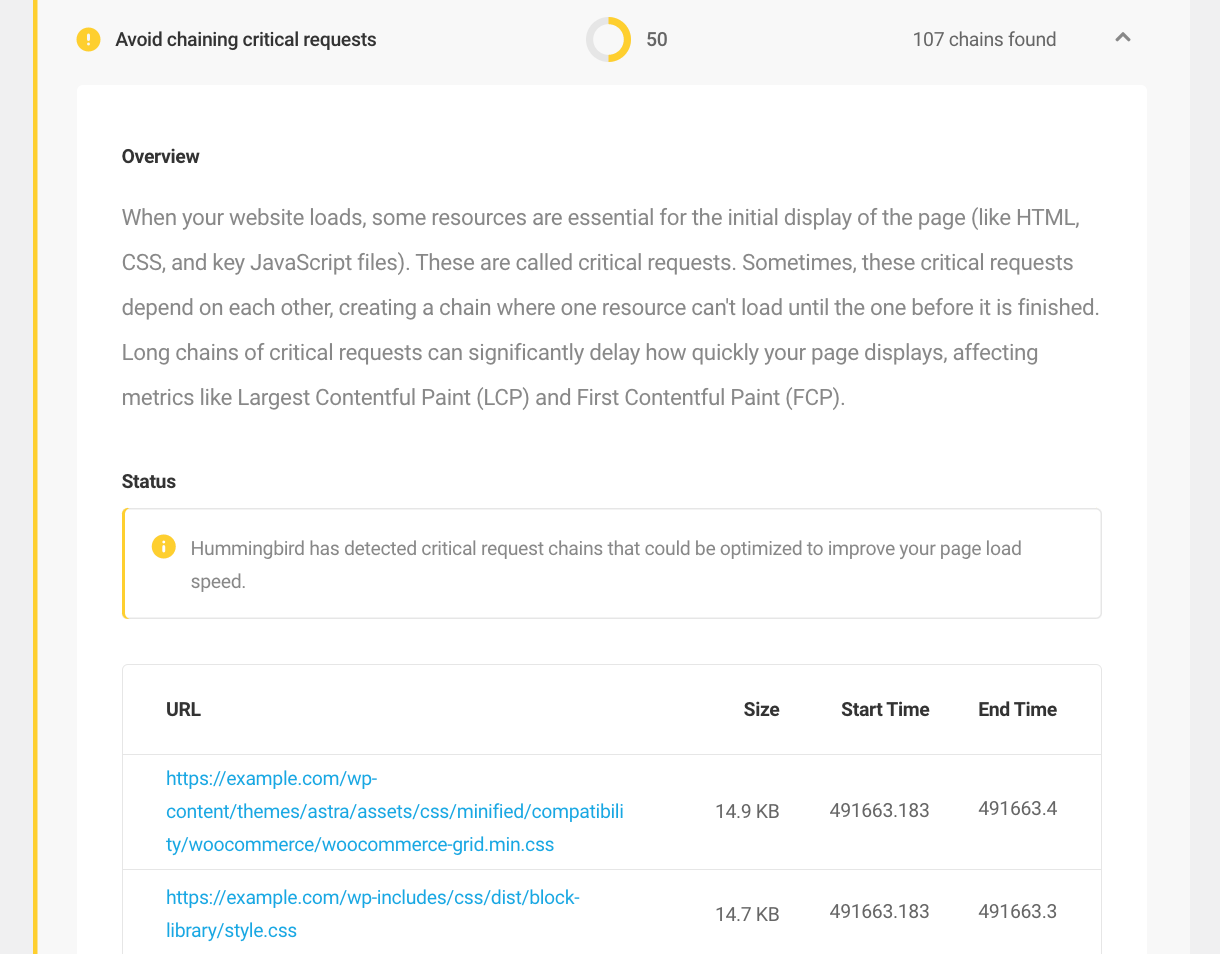Click start time in woocommerce-grid row
1220x954 pixels.
click(879, 811)
